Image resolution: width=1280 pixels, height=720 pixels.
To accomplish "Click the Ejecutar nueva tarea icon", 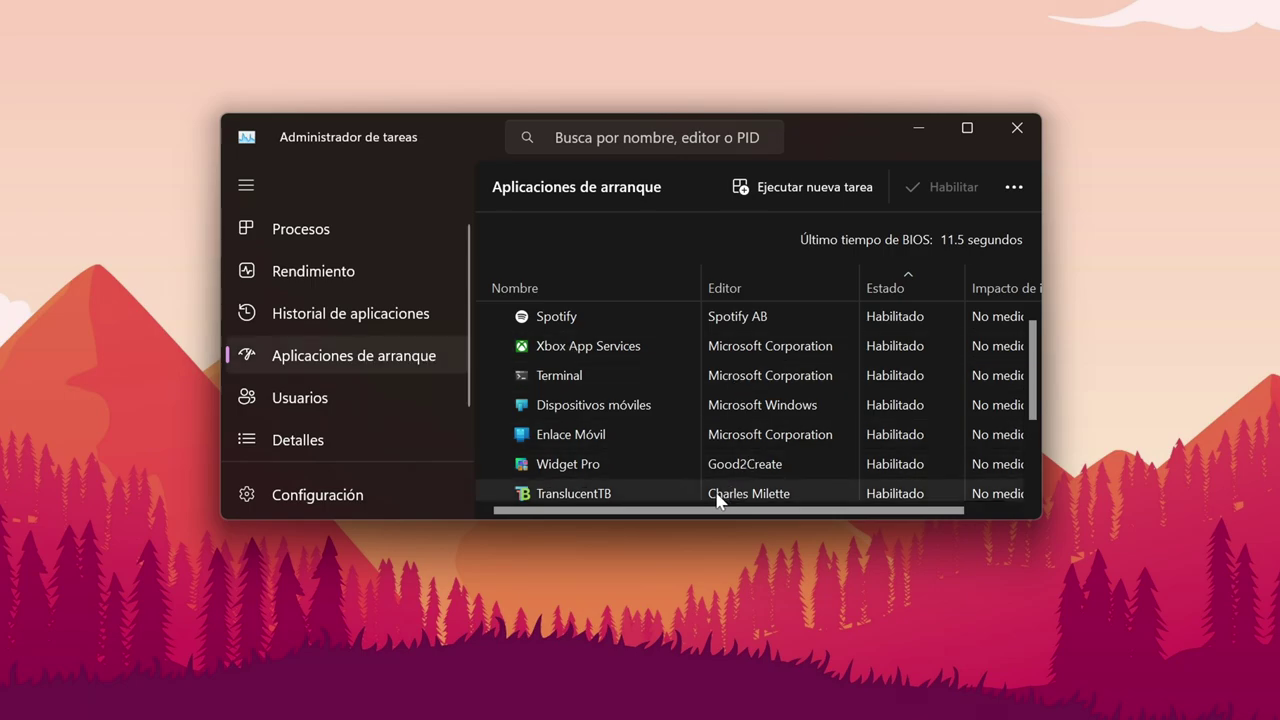I will [x=740, y=187].
